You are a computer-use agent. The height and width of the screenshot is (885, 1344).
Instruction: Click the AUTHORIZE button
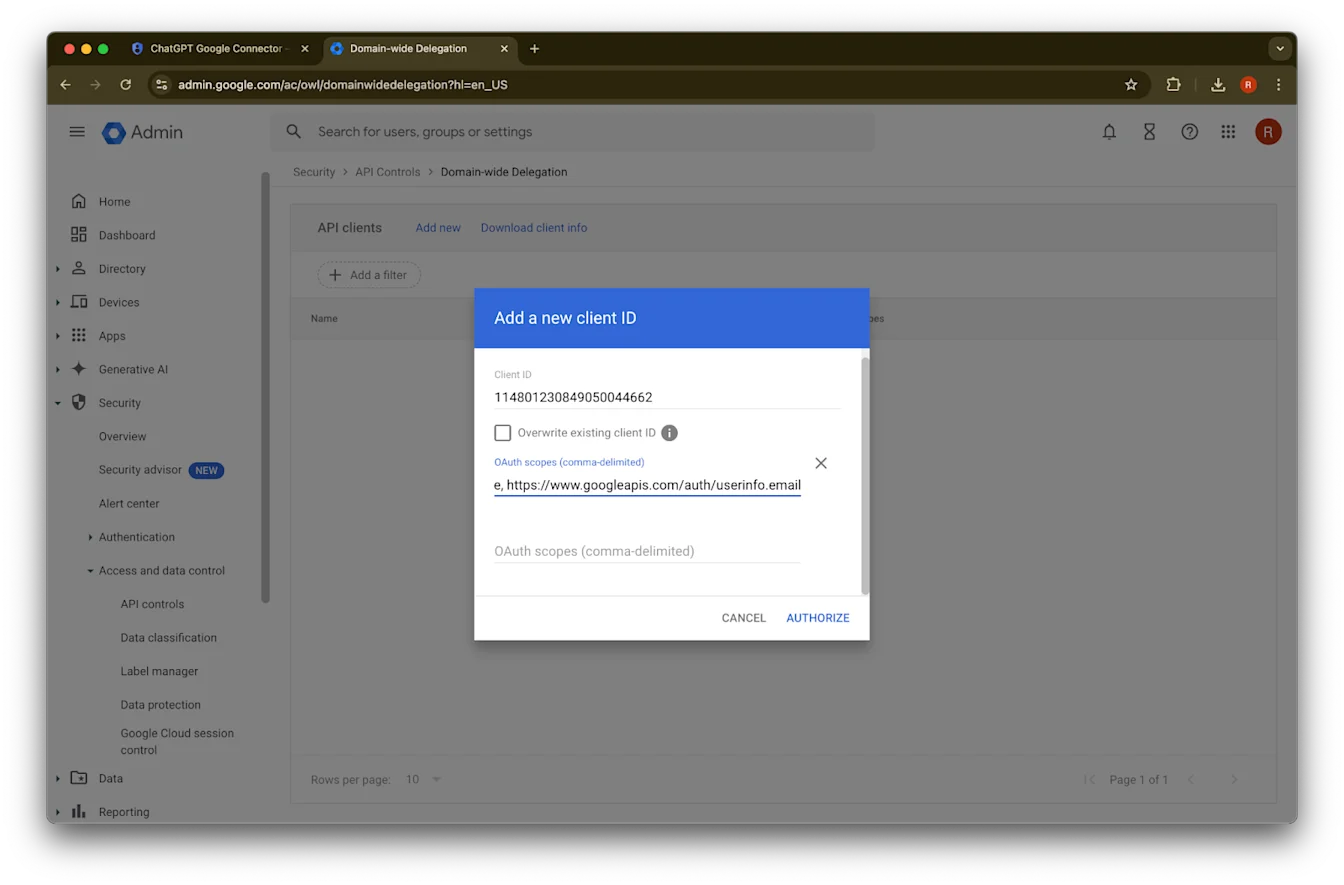(x=818, y=618)
